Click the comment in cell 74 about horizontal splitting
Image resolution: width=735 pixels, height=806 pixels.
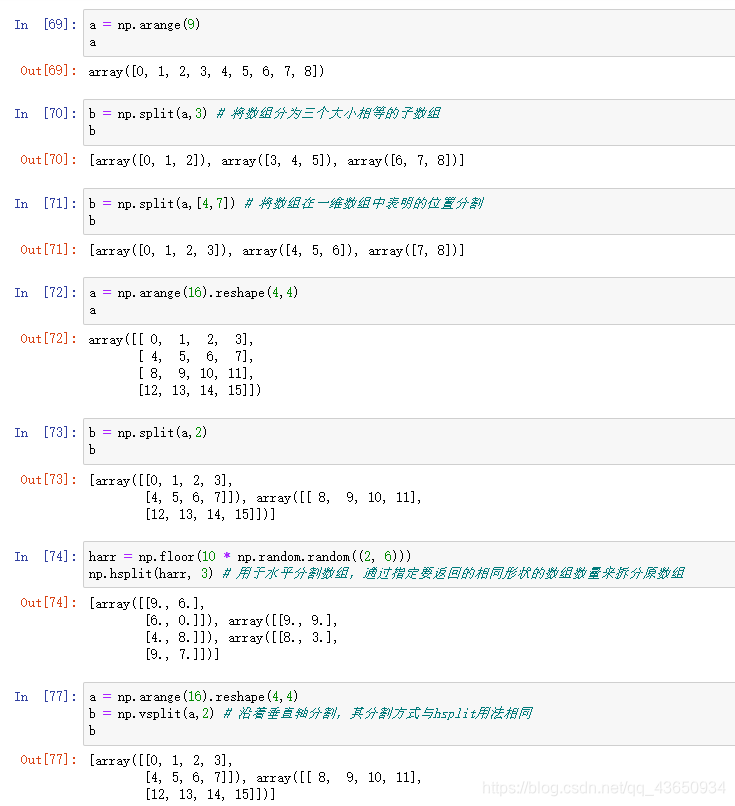point(453,573)
